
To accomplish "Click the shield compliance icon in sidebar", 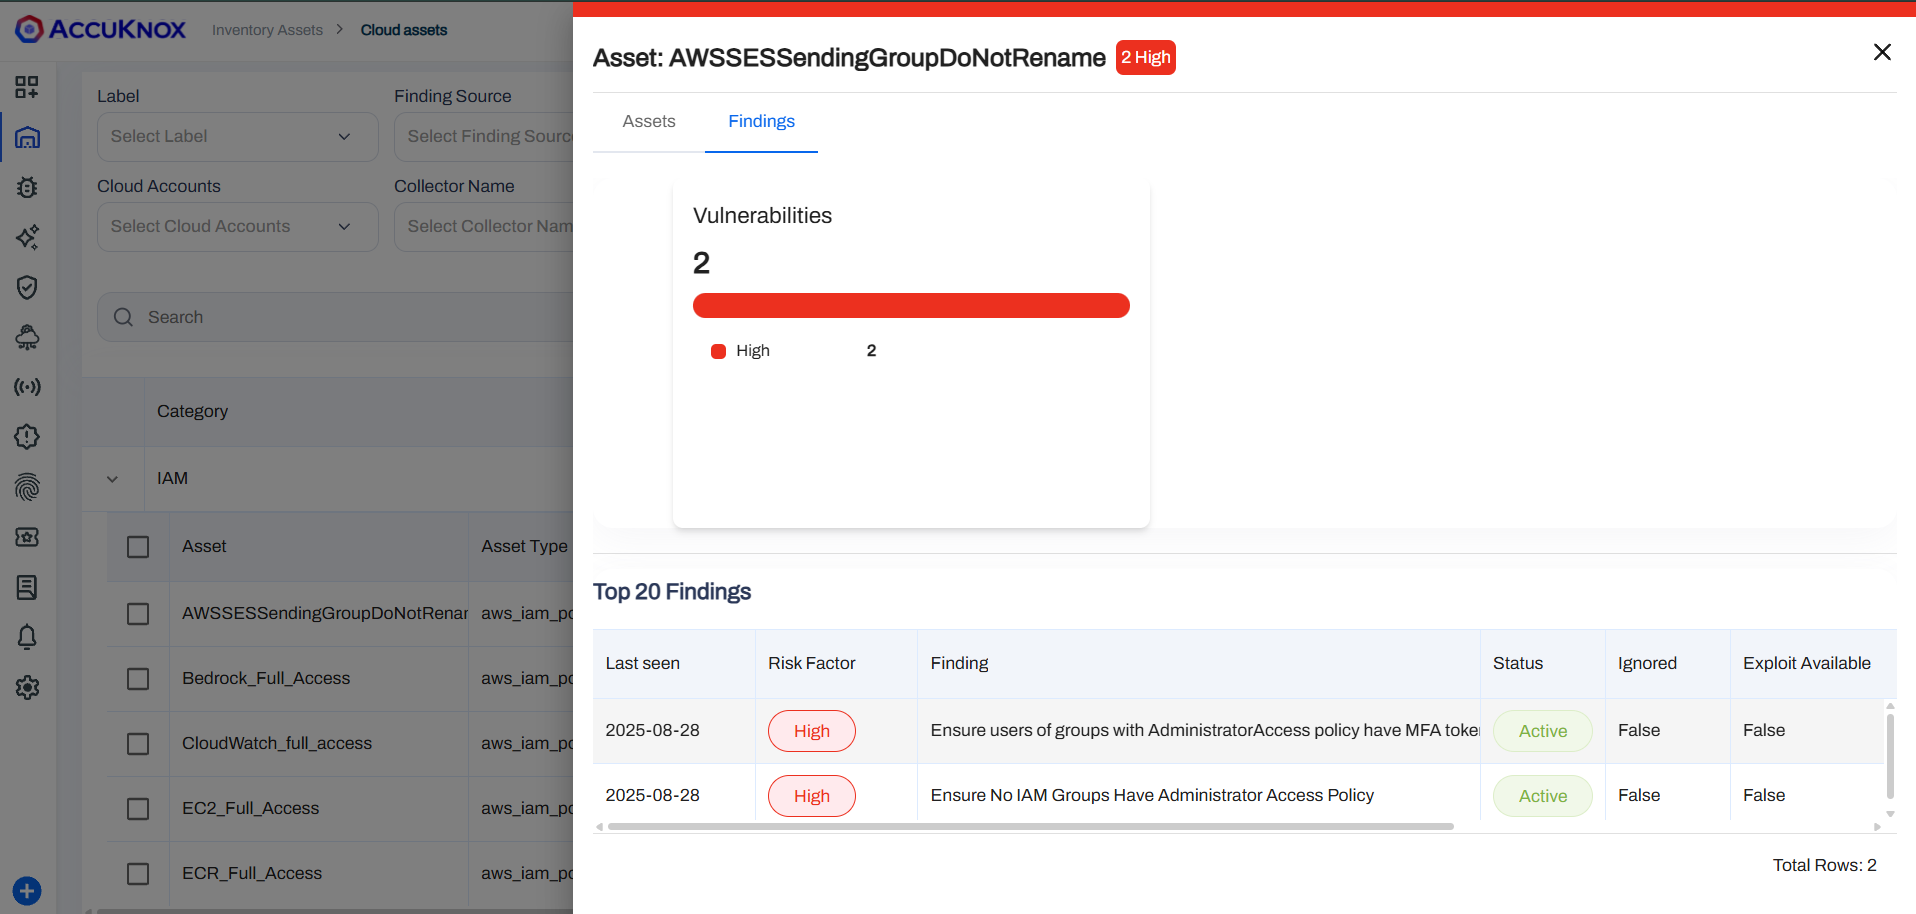I will pos(27,287).
